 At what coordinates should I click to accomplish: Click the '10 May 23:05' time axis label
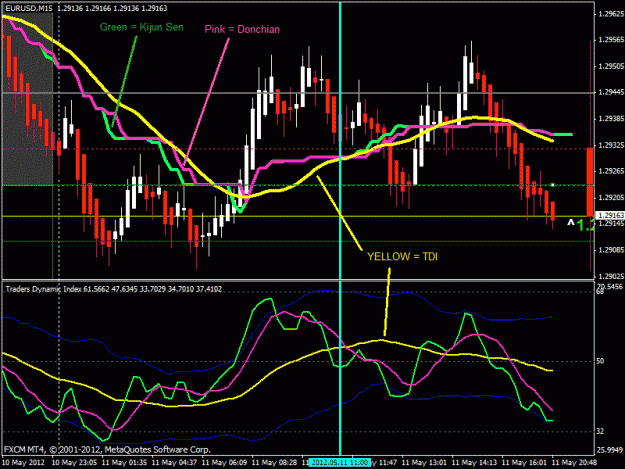75,463
